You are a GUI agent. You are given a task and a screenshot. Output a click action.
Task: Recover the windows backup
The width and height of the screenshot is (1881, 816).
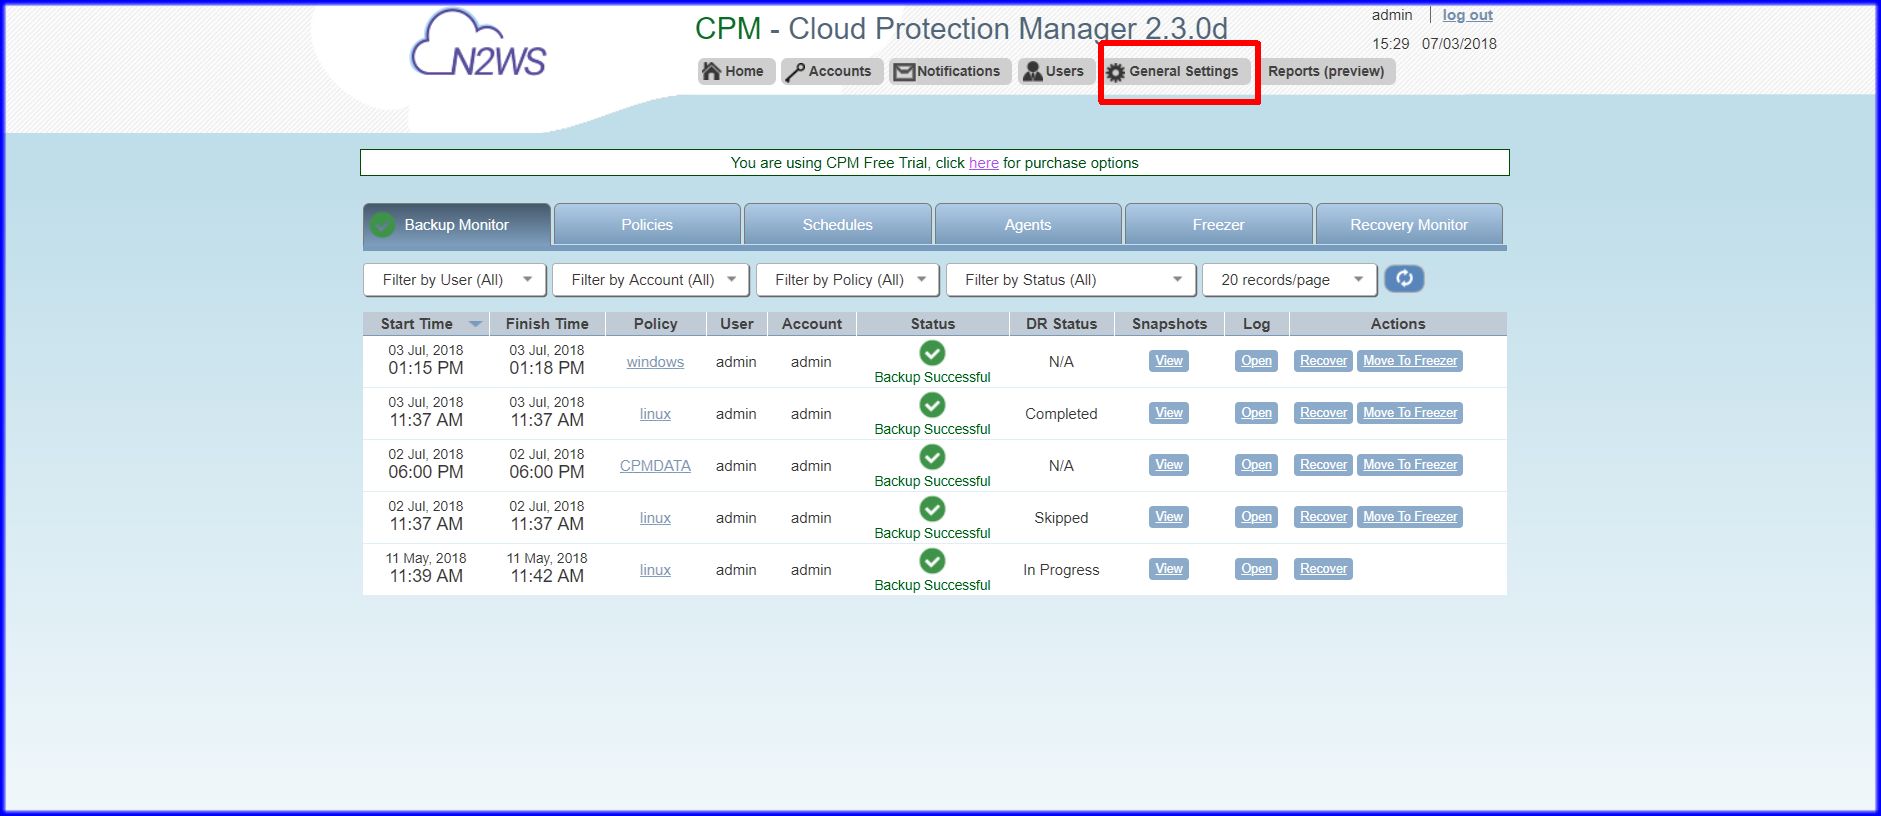tap(1323, 361)
